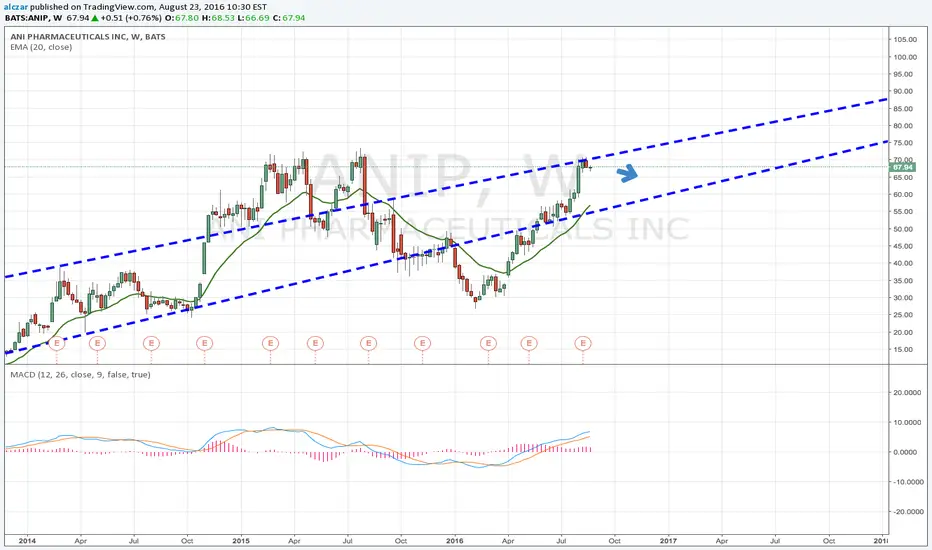The image size is (932, 550).
Task: Click the earnings E marker near August 2014
Action: pyautogui.click(x=151, y=343)
